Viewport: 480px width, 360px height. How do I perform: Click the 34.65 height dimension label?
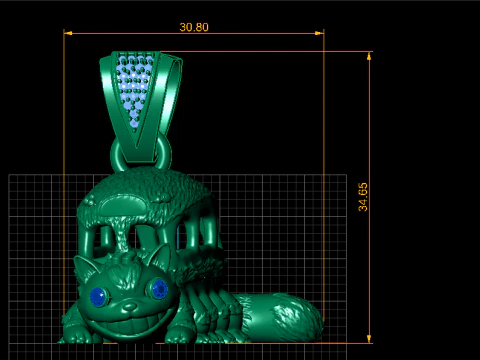point(363,197)
